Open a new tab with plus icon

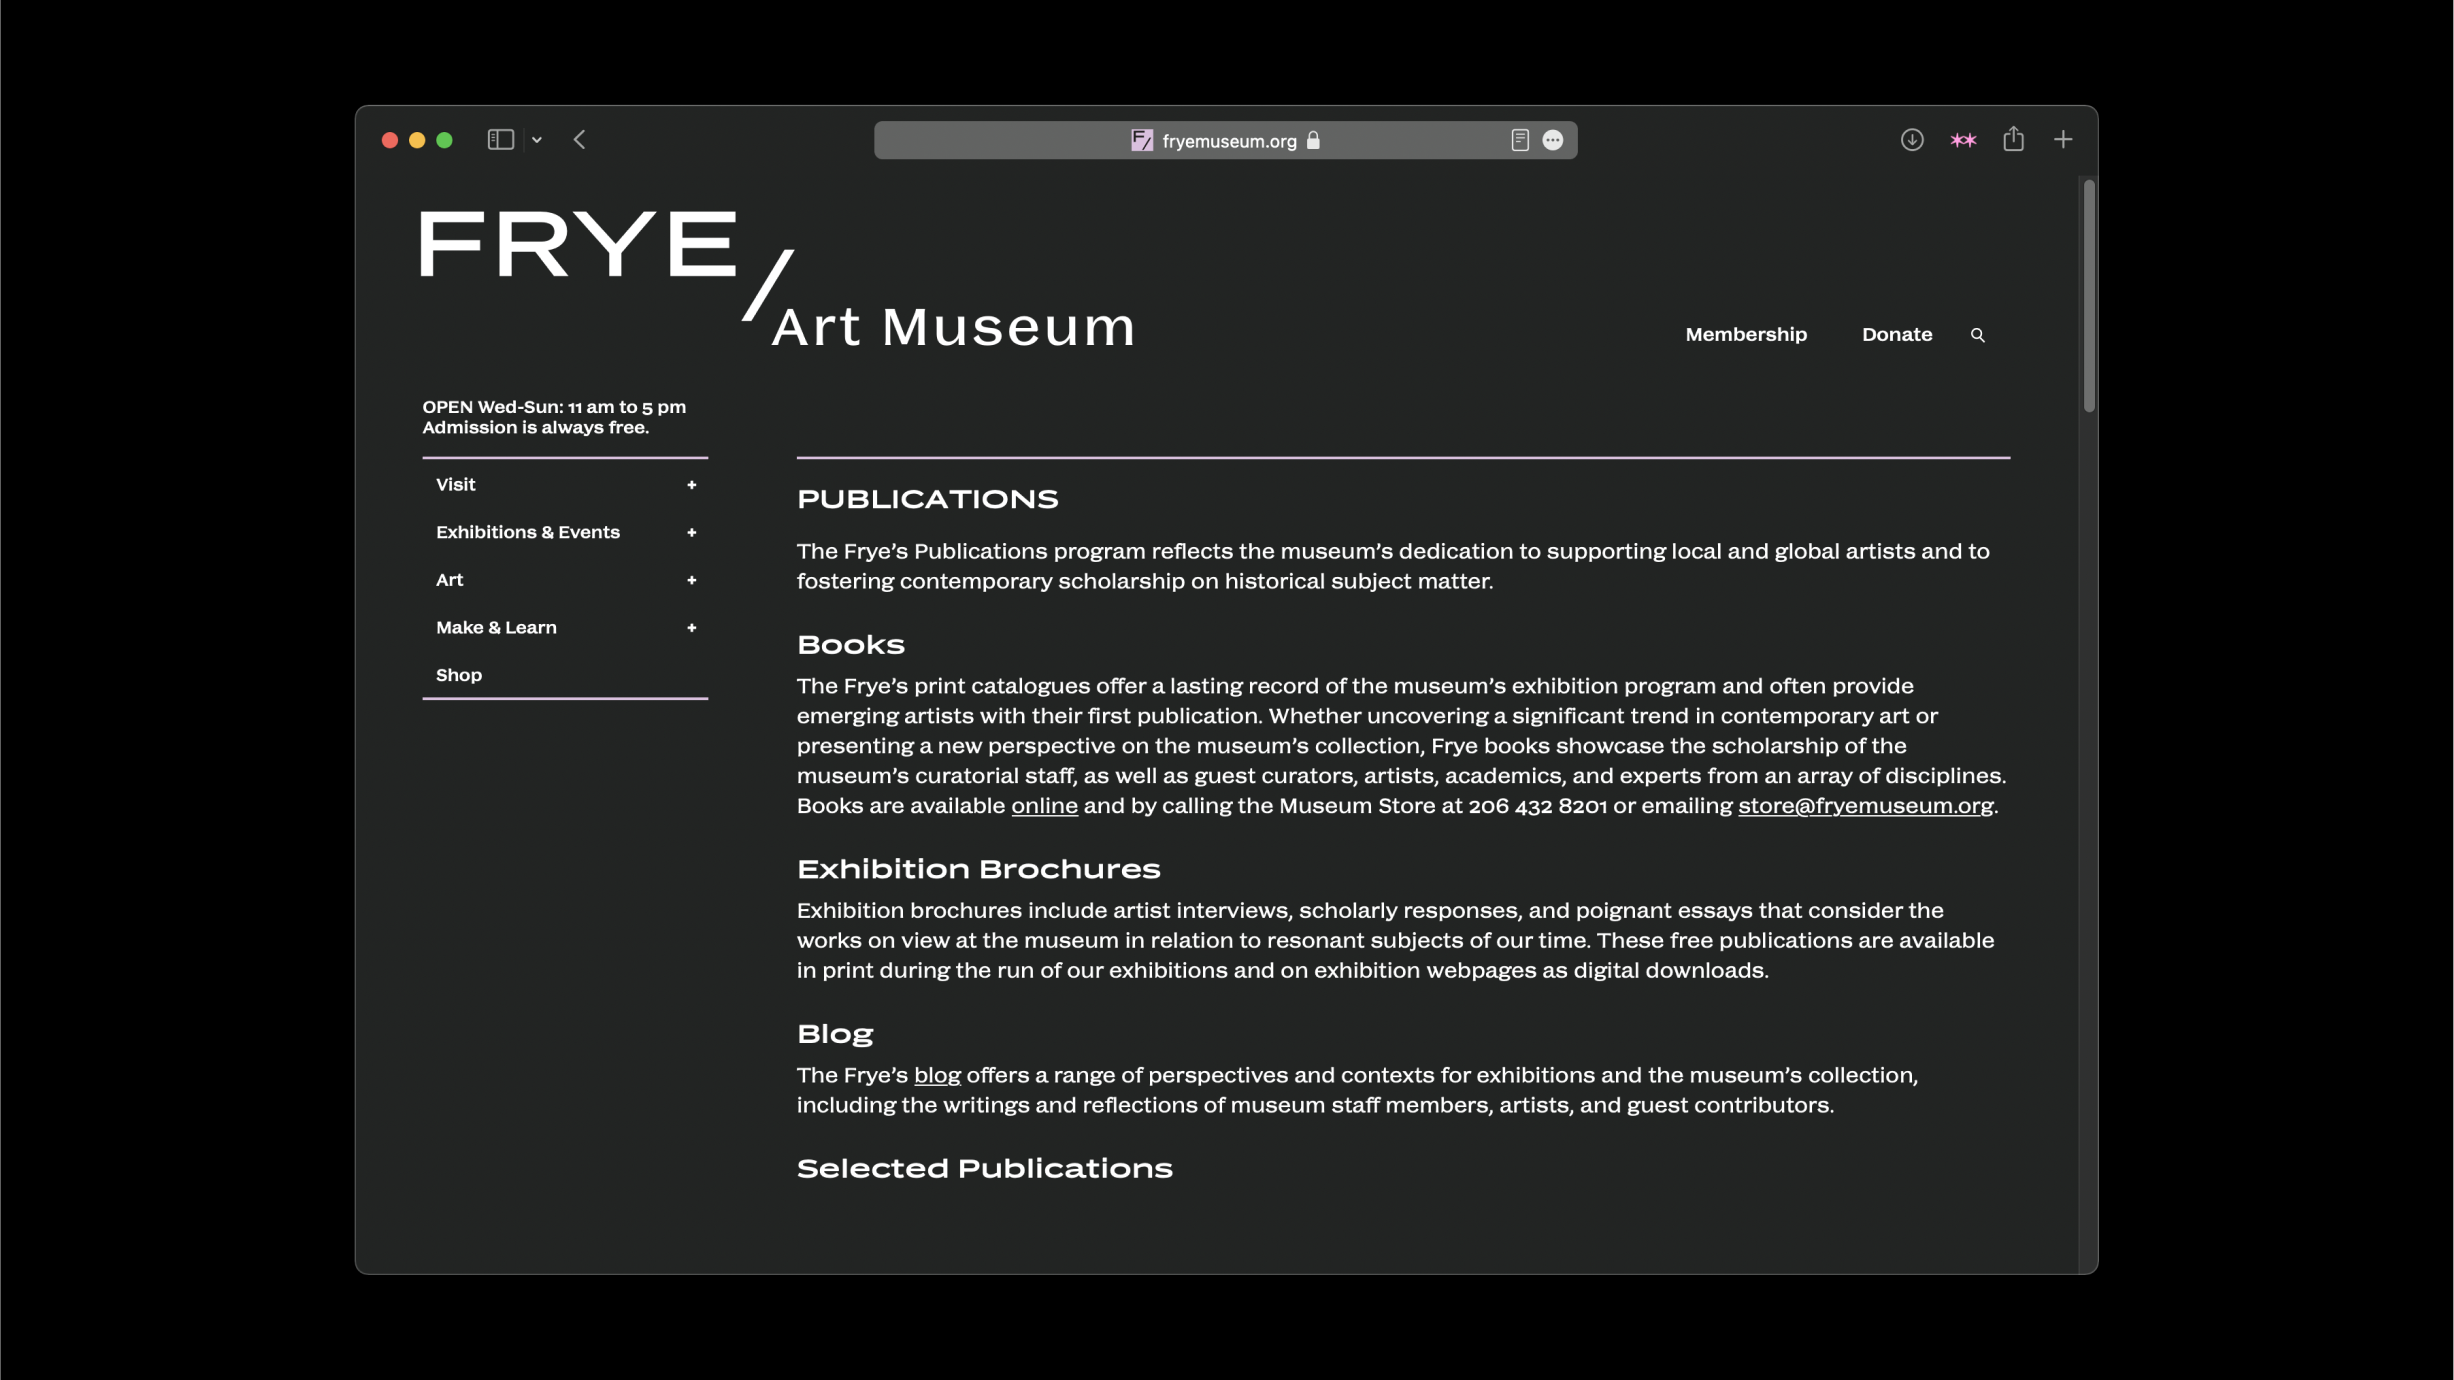click(x=2063, y=140)
